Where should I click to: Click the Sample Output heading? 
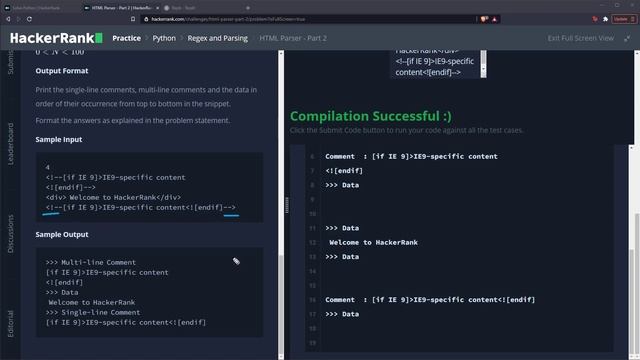tap(62, 235)
